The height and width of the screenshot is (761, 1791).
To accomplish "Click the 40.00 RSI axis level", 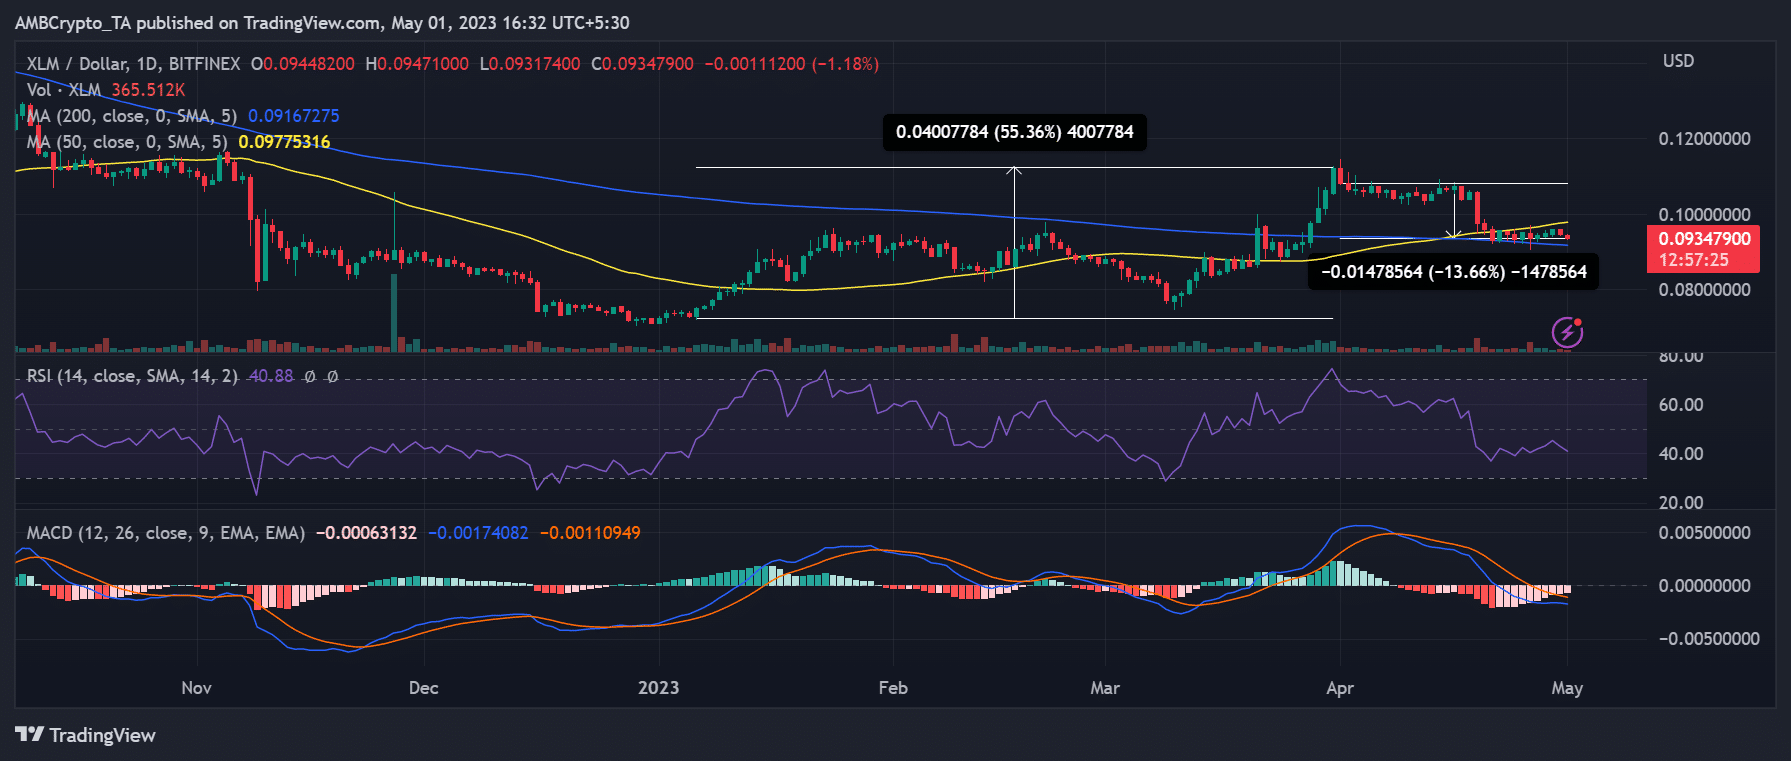I will pyautogui.click(x=1681, y=454).
